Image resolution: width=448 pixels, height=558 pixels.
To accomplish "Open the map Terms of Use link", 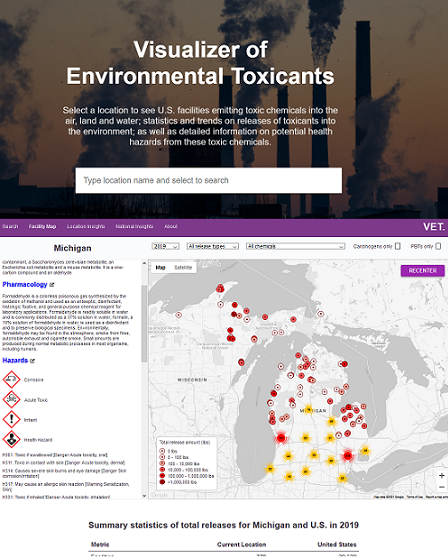I will tap(415, 497).
